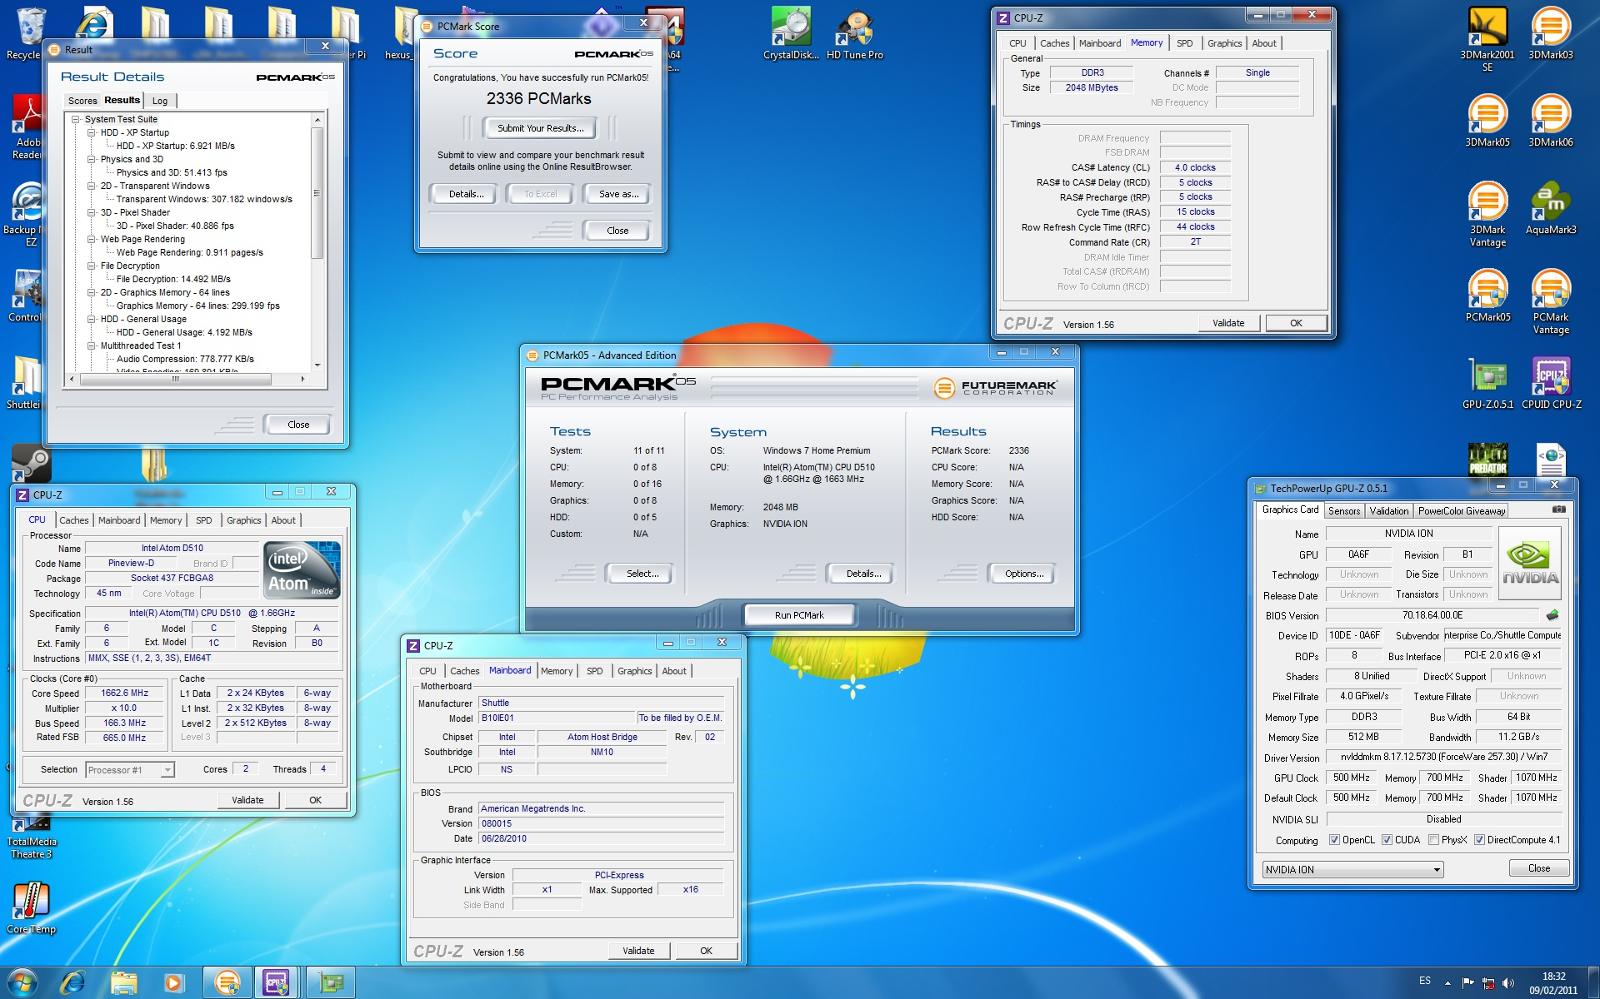Click Specification field in CPU-Z CPU window
The image size is (1600, 999).
click(x=212, y=613)
